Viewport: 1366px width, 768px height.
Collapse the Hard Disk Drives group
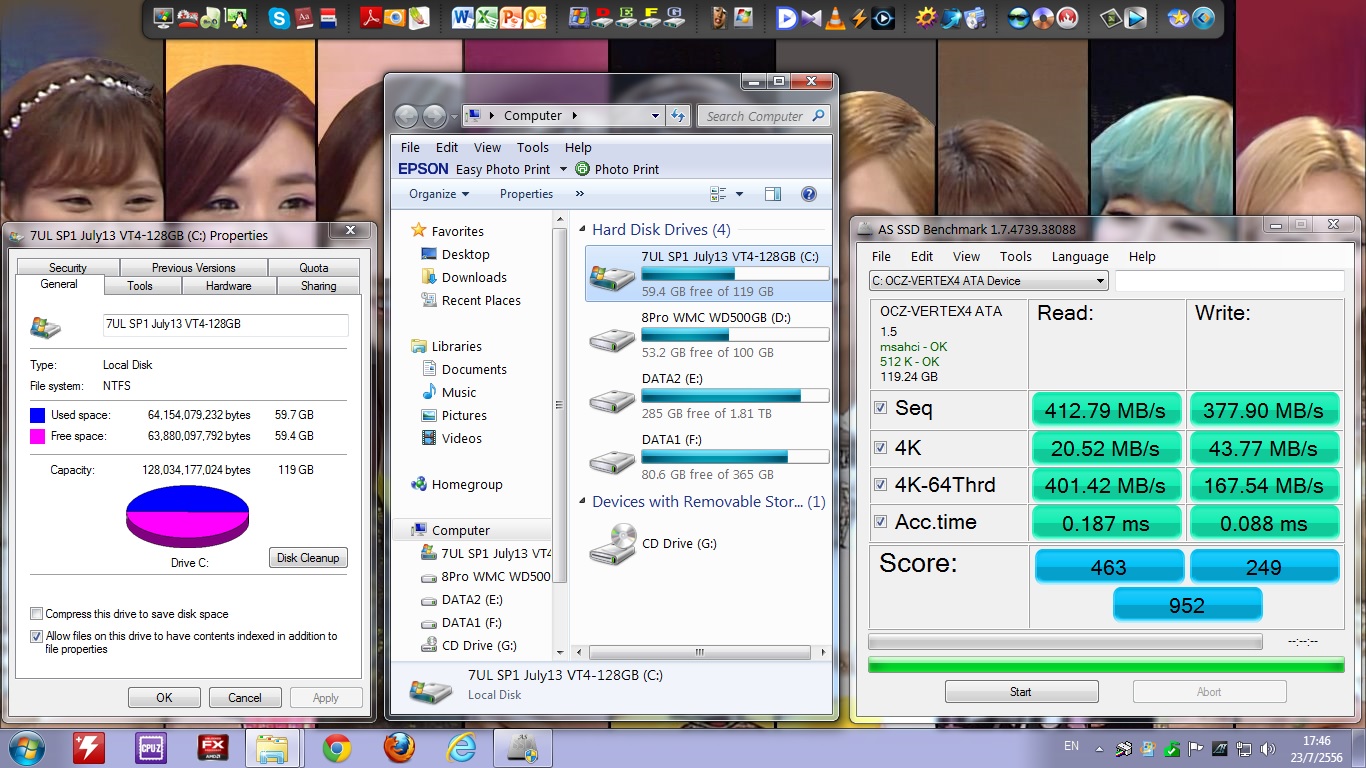tap(583, 230)
